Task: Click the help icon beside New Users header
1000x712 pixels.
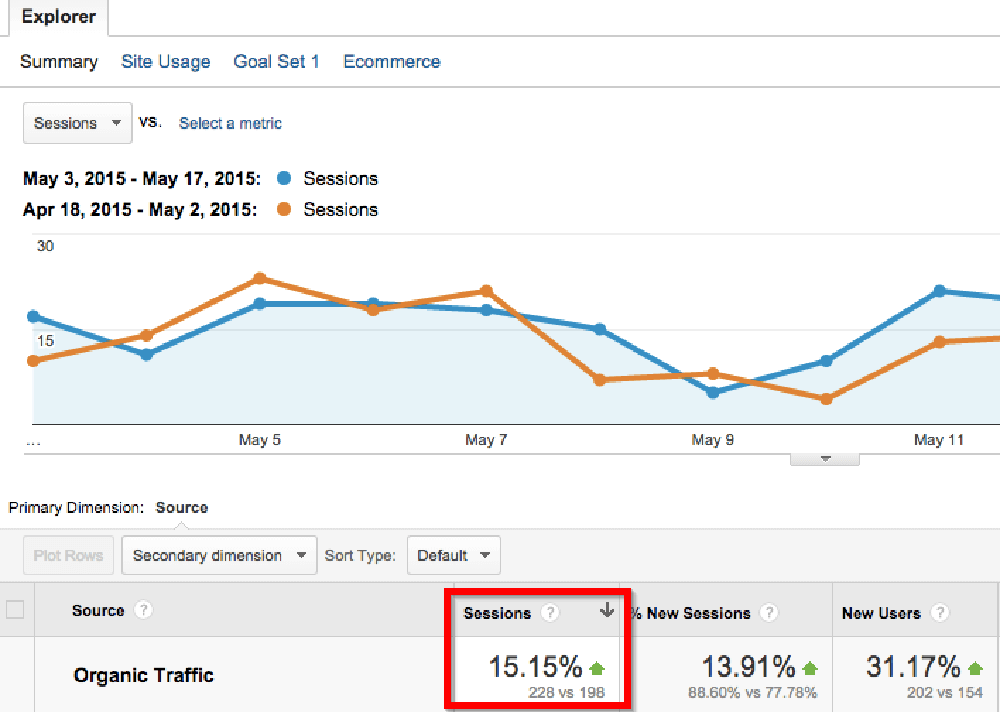Action: pyautogui.click(x=939, y=613)
